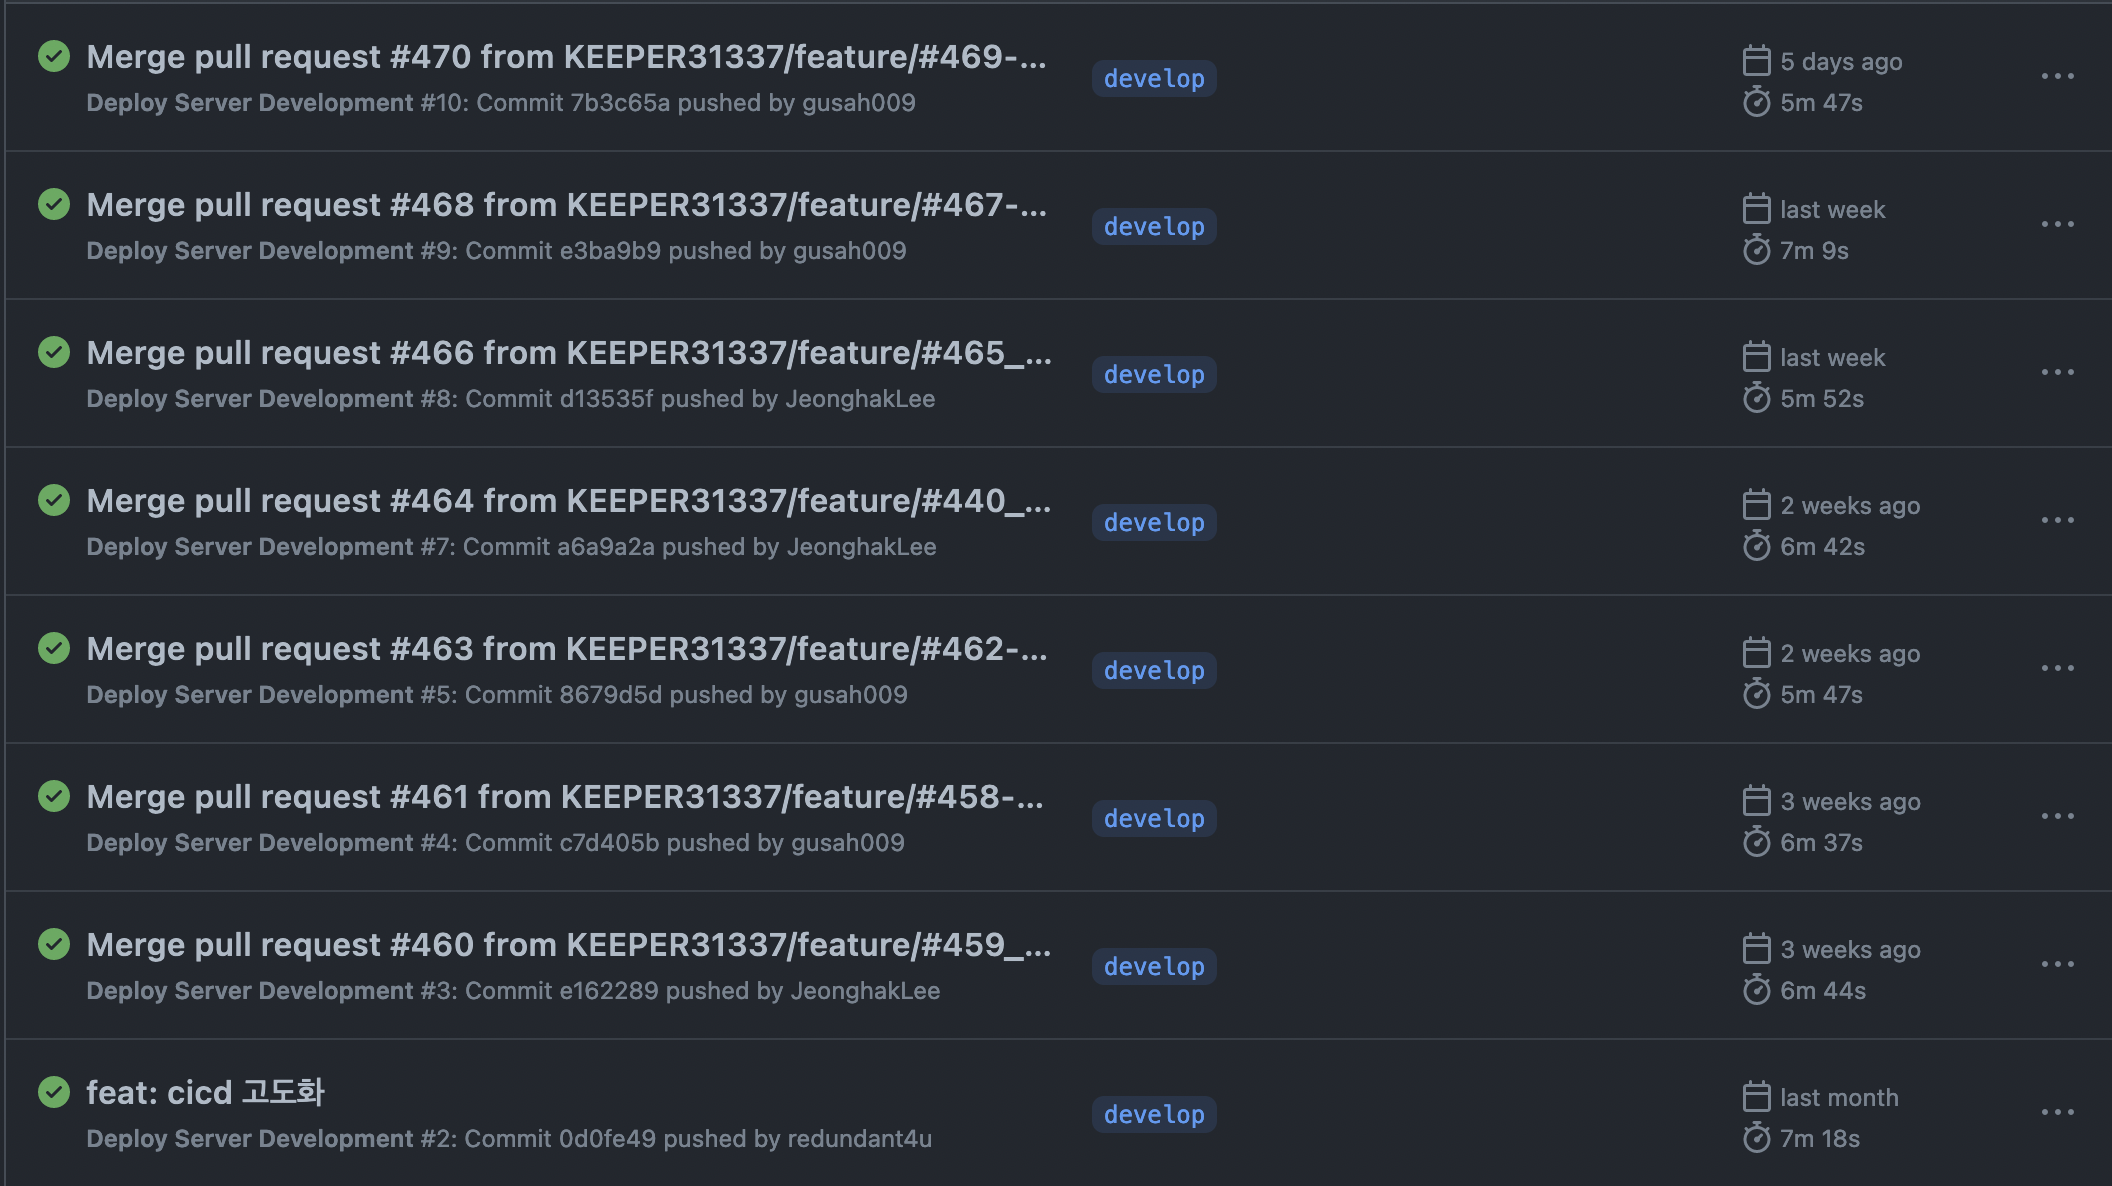Select the develop branch tag on run #2
The width and height of the screenshot is (2112, 1186).
(1154, 1115)
